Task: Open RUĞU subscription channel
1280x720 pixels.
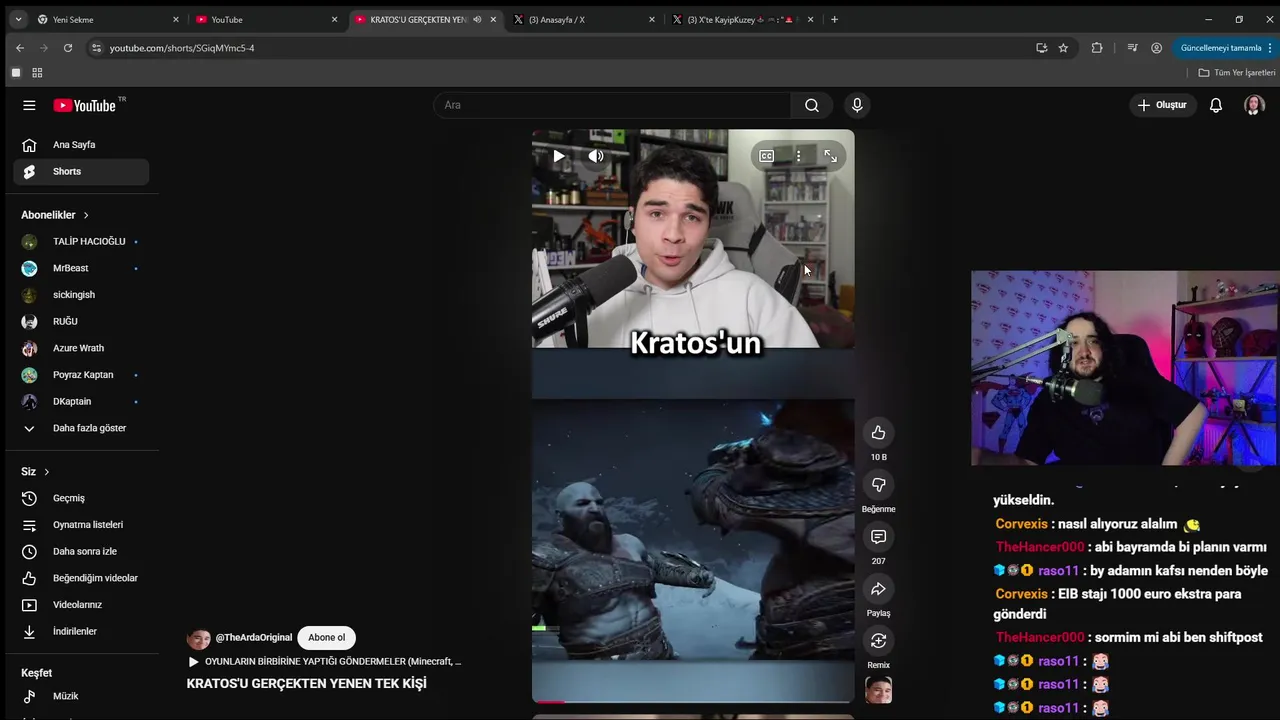Action: tap(81, 321)
